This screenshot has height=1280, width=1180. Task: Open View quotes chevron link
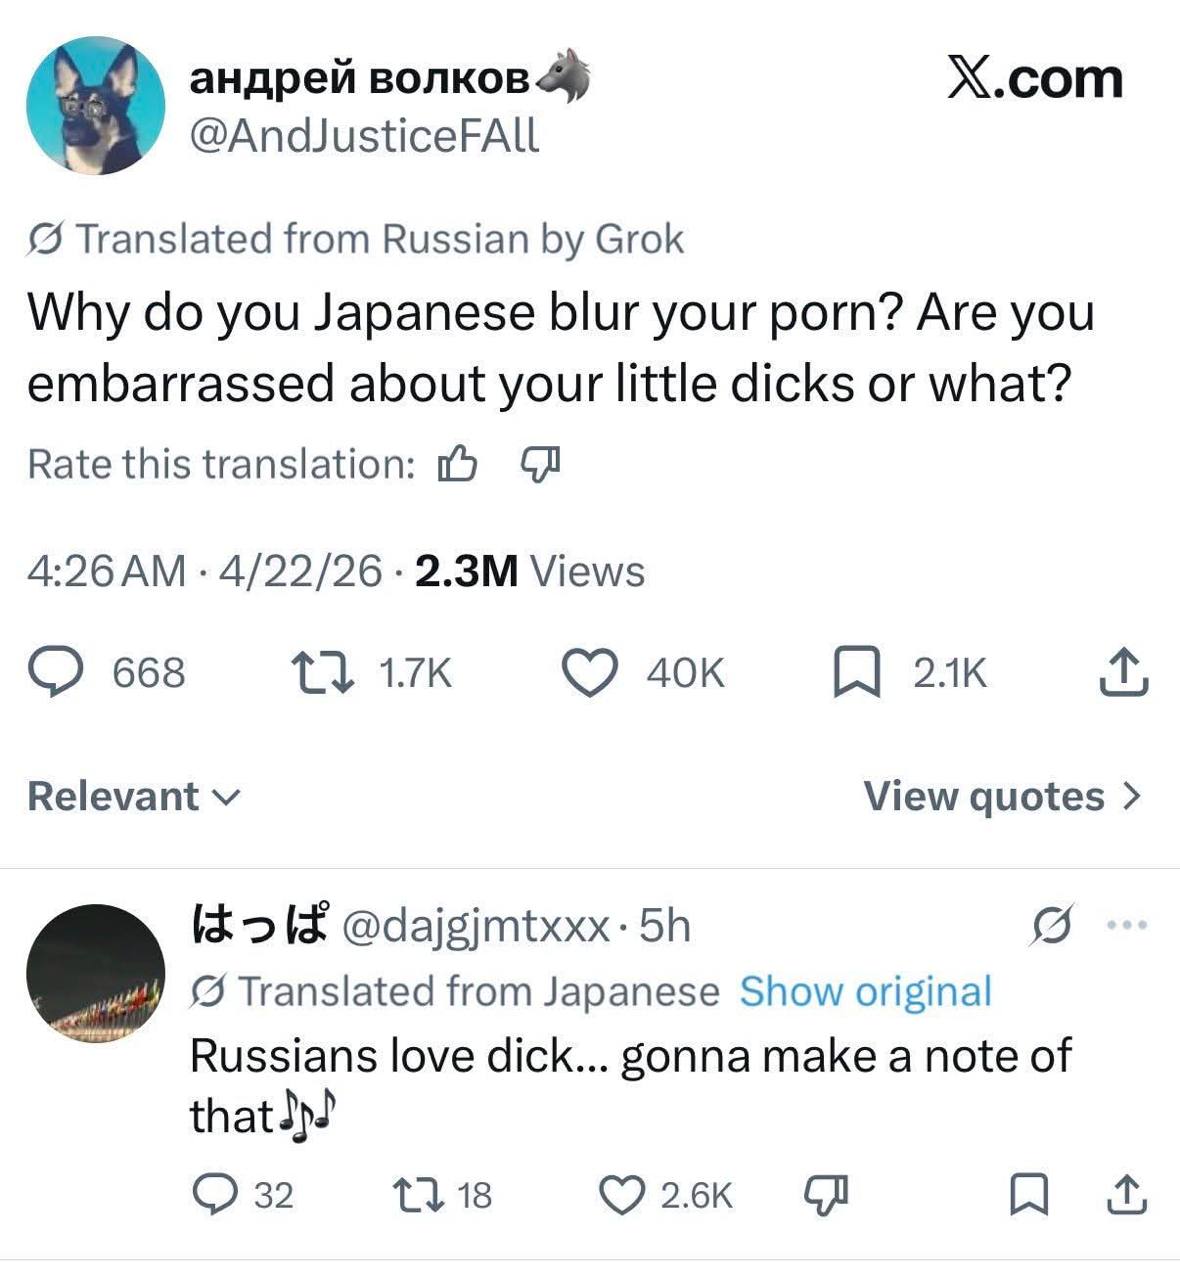tap(1002, 796)
